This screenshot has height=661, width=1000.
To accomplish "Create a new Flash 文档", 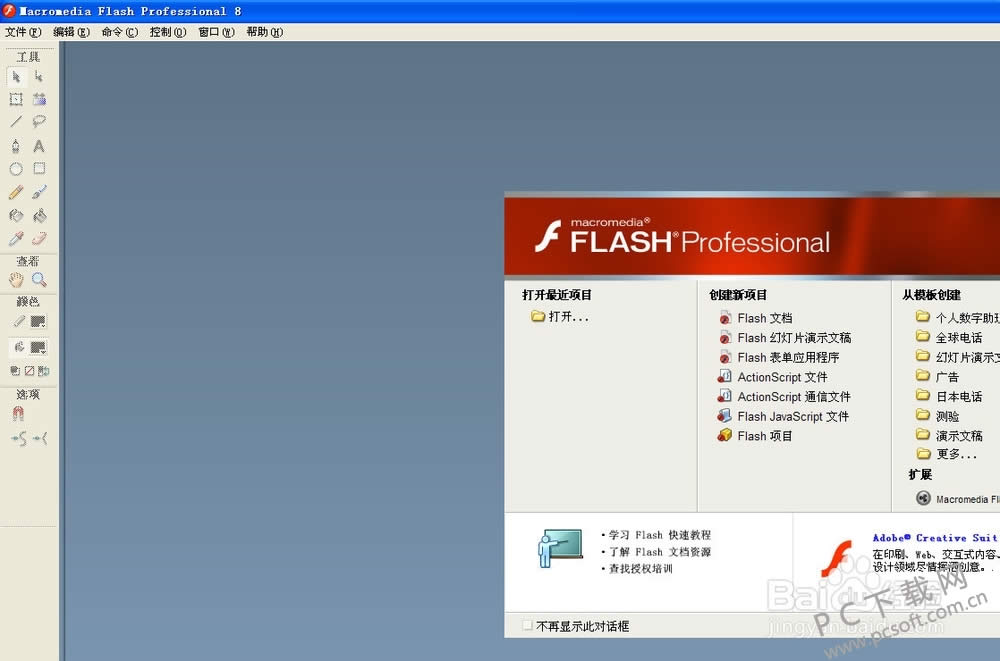I will (764, 318).
